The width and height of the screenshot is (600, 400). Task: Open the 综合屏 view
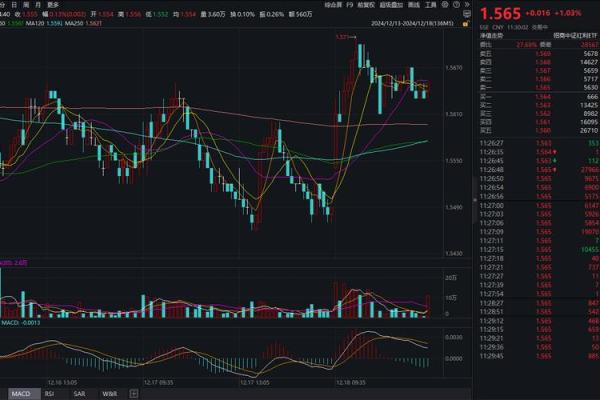click(333, 5)
